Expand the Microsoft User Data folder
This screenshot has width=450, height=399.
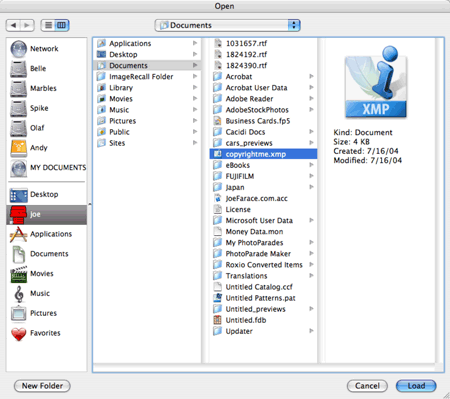(311, 220)
